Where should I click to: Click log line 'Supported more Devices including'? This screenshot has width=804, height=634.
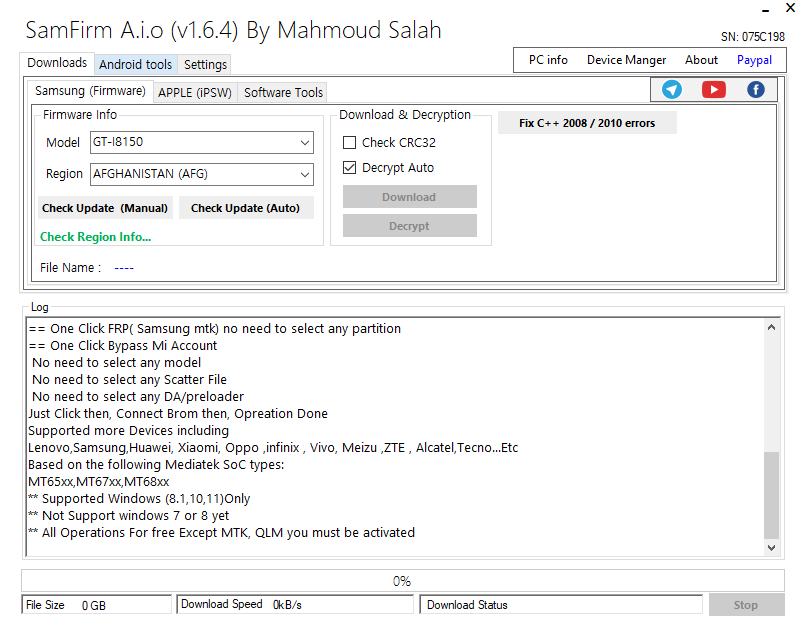(128, 430)
